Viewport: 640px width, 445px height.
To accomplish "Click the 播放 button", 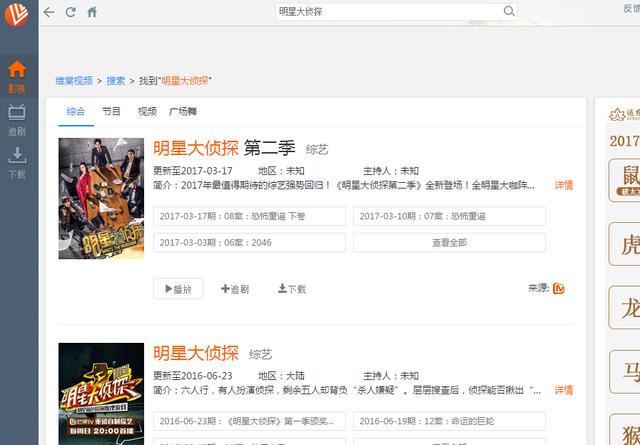I will (178, 289).
